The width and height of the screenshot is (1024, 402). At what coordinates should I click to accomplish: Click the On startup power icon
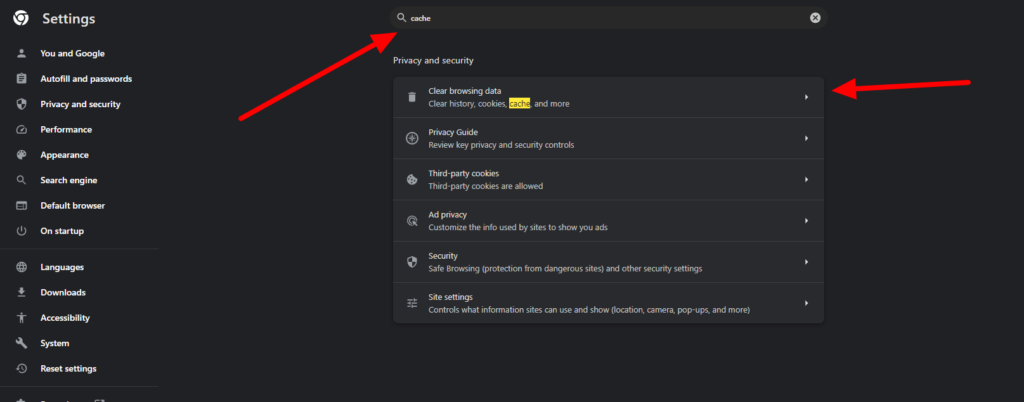coord(22,231)
